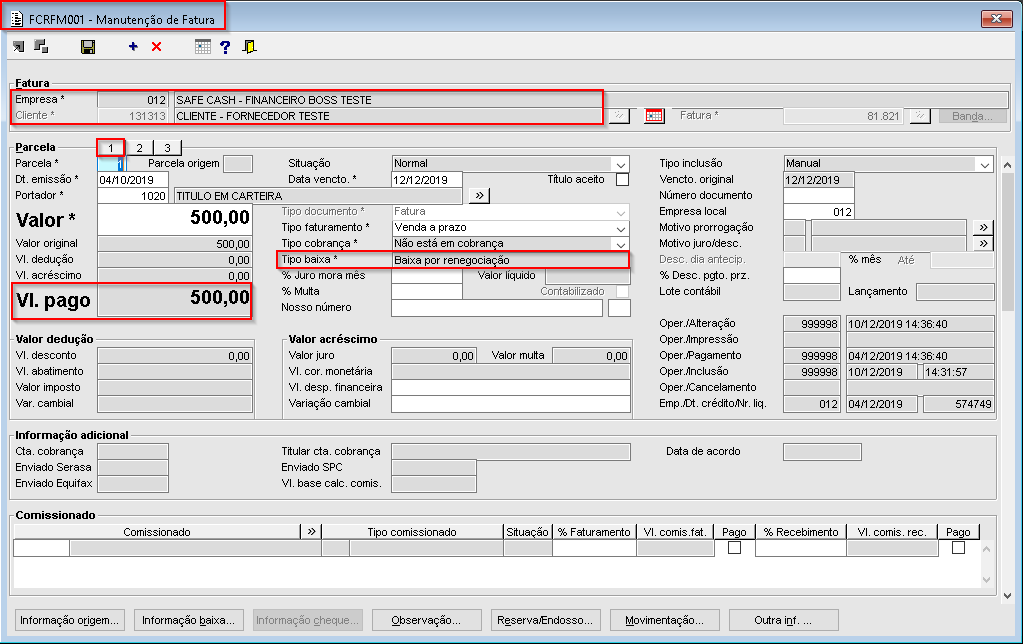Click the Parcela number input field

[110, 164]
